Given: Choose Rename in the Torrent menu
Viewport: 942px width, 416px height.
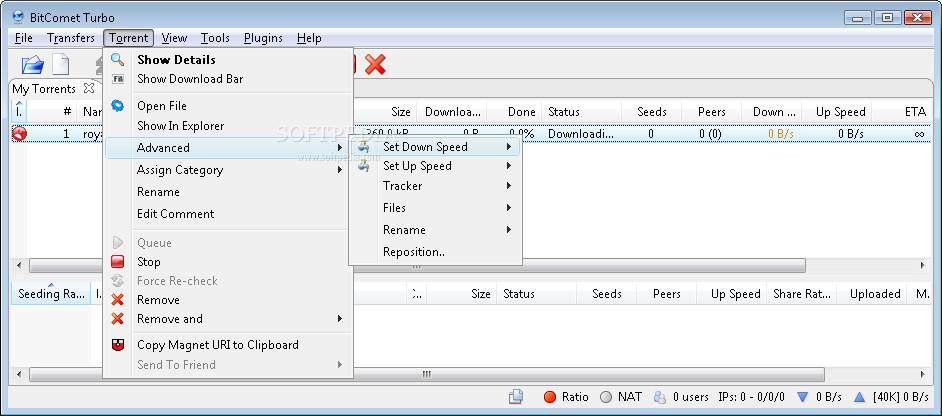Looking at the screenshot, I should pyautogui.click(x=228, y=192).
